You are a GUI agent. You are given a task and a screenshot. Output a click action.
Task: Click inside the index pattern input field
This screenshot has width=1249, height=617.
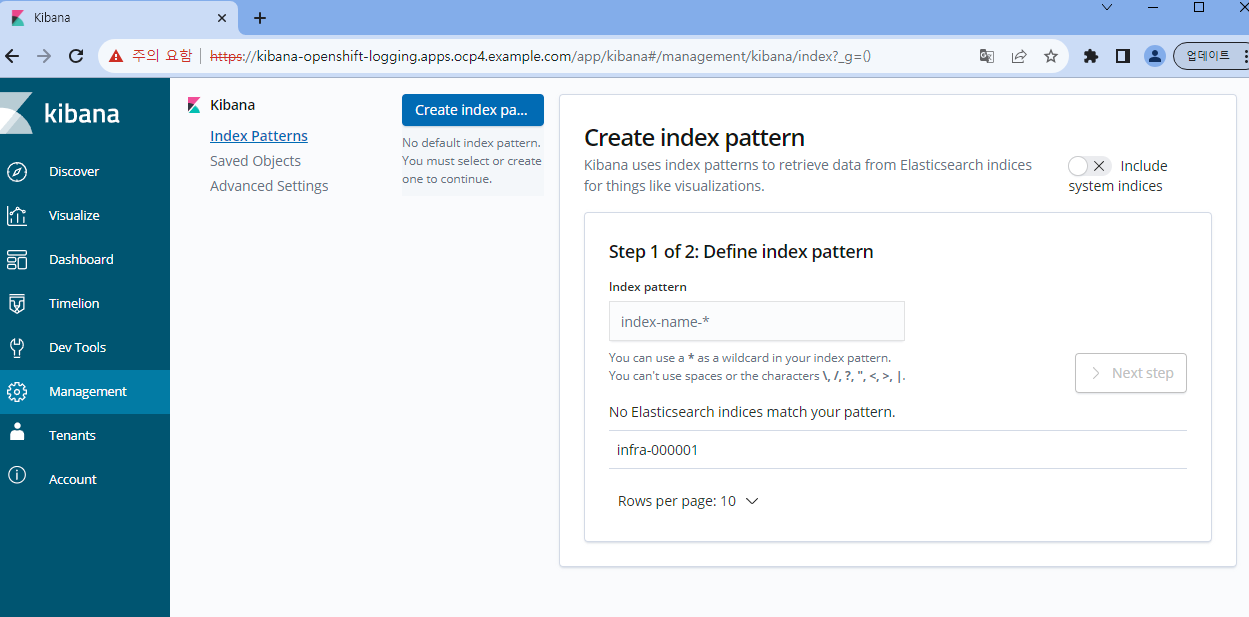(x=756, y=320)
